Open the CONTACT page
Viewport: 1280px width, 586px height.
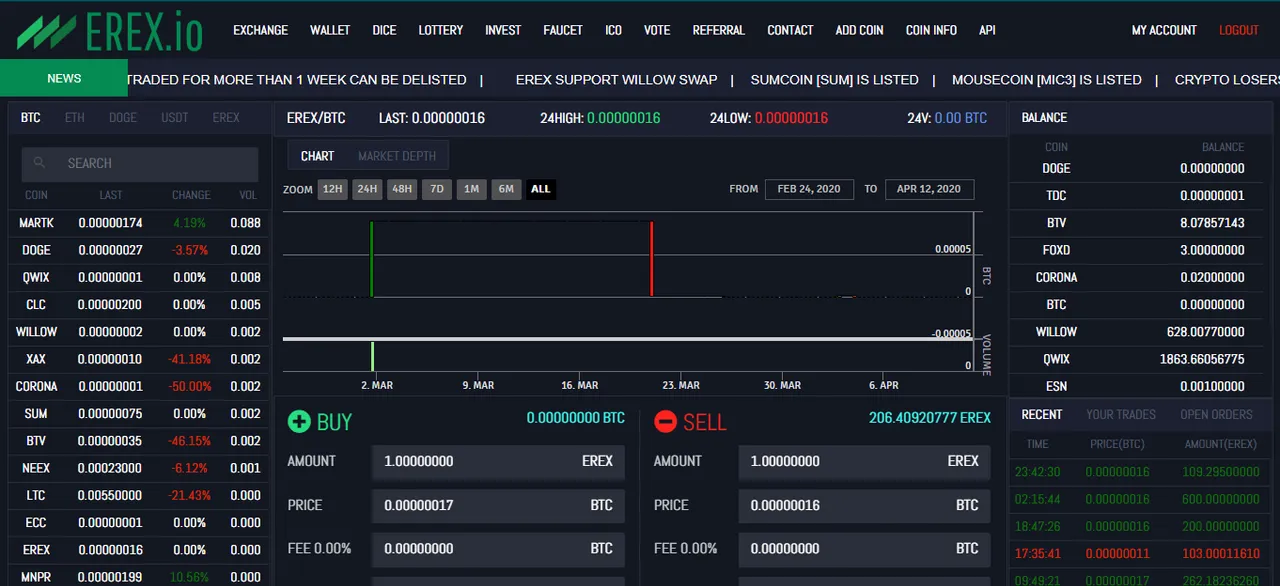(790, 30)
